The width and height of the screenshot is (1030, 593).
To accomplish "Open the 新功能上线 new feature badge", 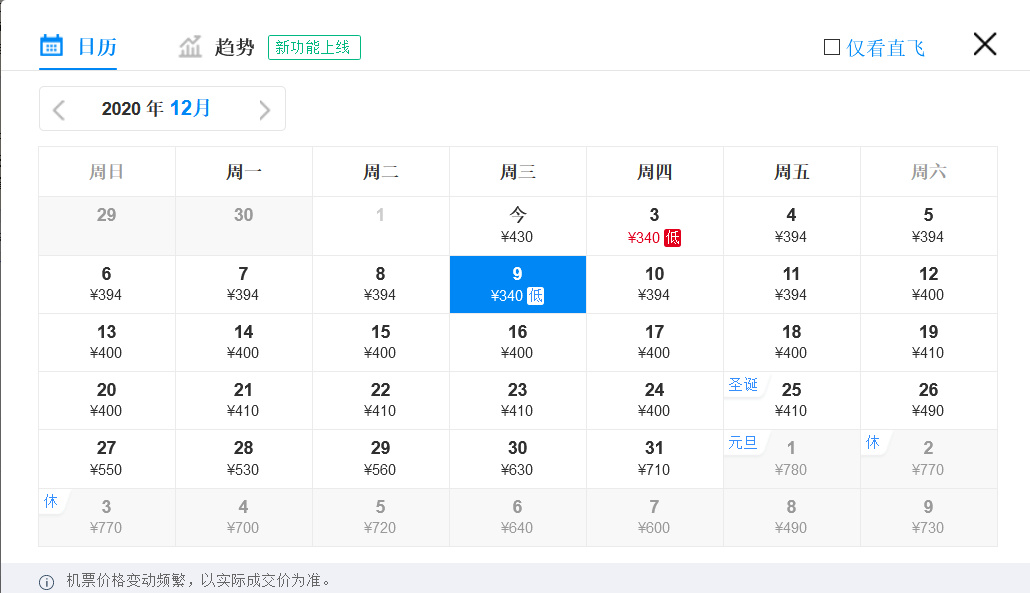I will pos(314,47).
